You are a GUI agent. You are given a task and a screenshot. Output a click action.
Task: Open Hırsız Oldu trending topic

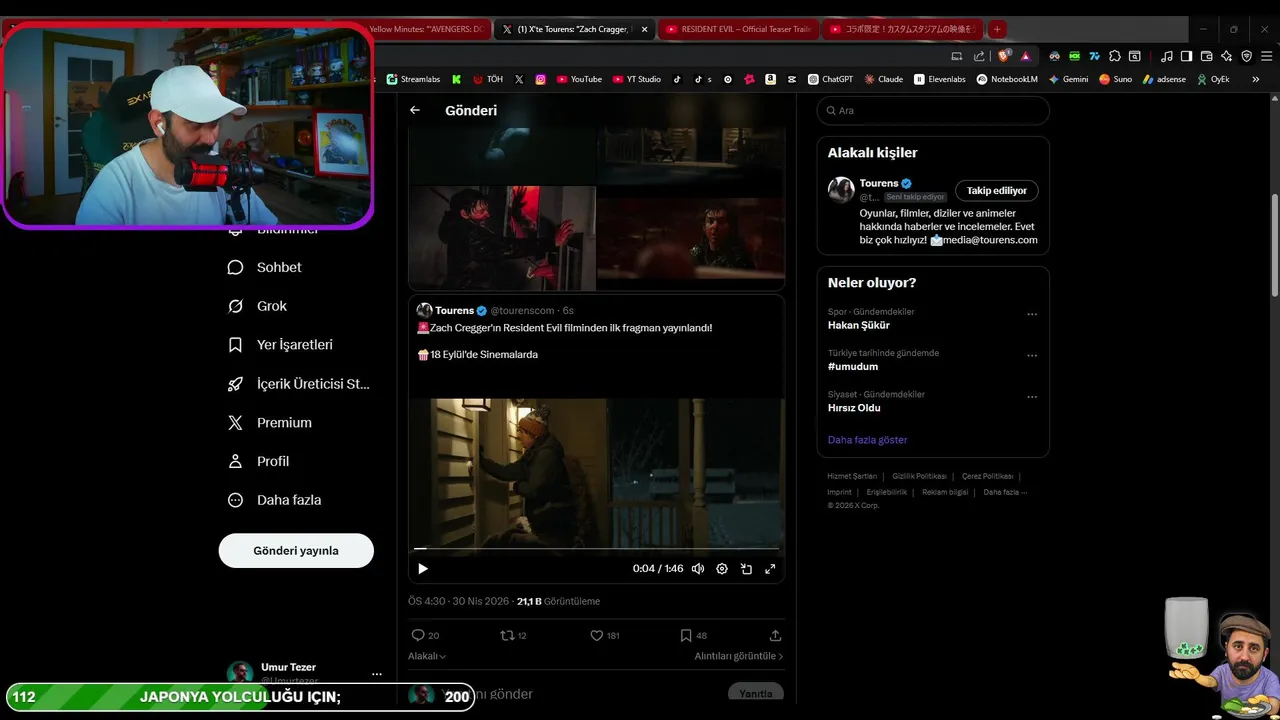click(x=854, y=408)
